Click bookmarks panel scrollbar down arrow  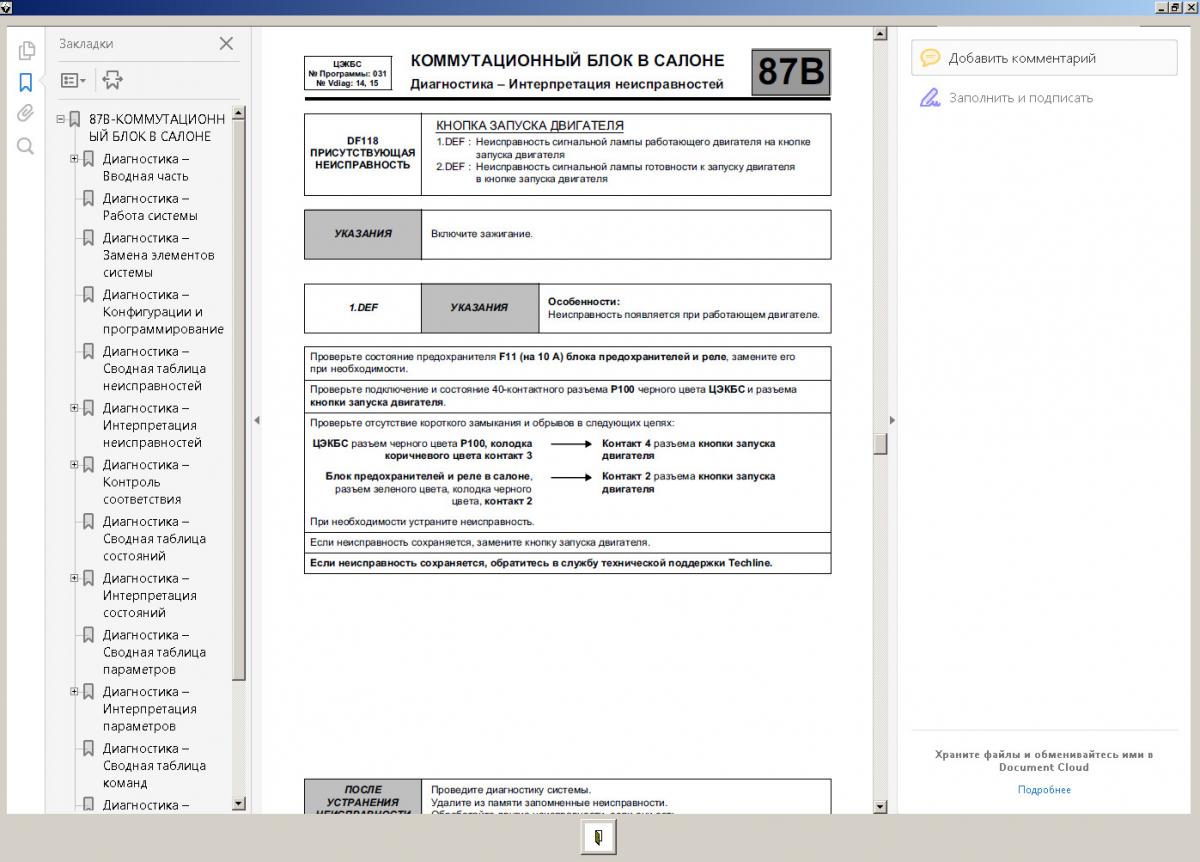(x=238, y=803)
